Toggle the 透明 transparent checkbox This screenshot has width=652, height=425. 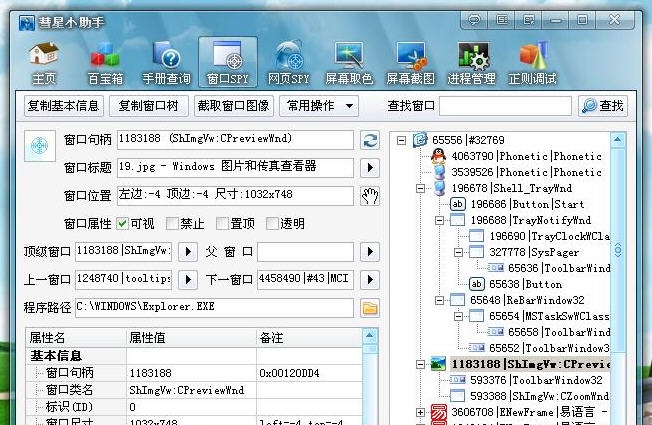(272, 224)
